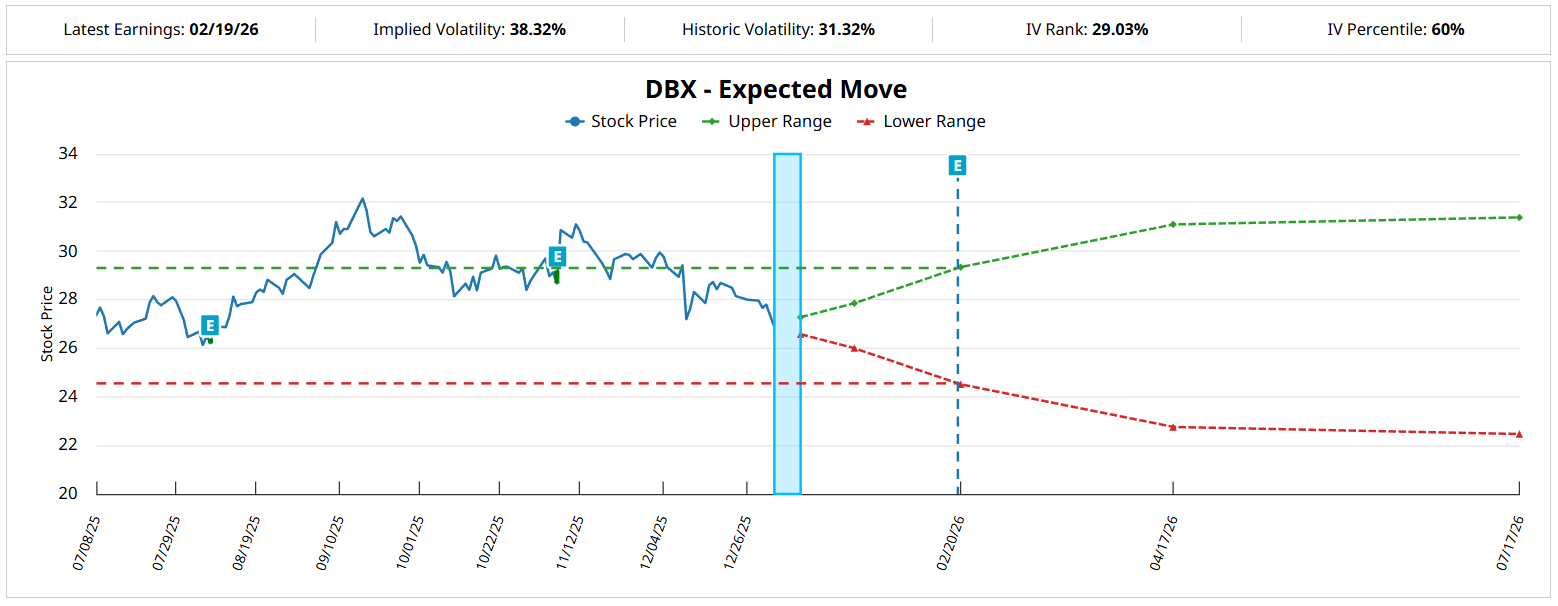Toggle the Lower Range legend entry
The image size is (1558, 606).
click(922, 122)
